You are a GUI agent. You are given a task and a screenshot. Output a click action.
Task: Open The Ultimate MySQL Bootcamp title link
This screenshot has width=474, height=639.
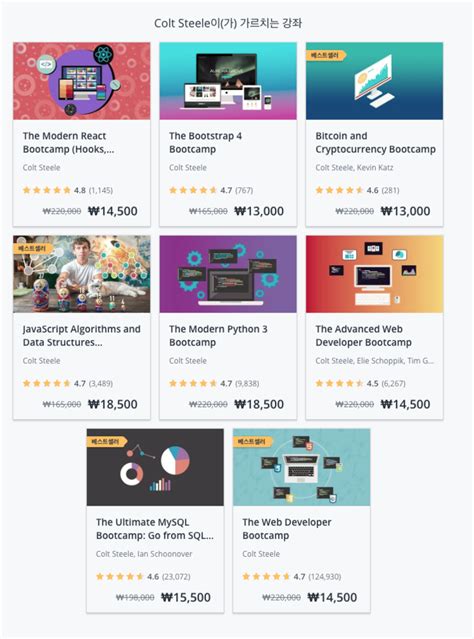[155, 529]
